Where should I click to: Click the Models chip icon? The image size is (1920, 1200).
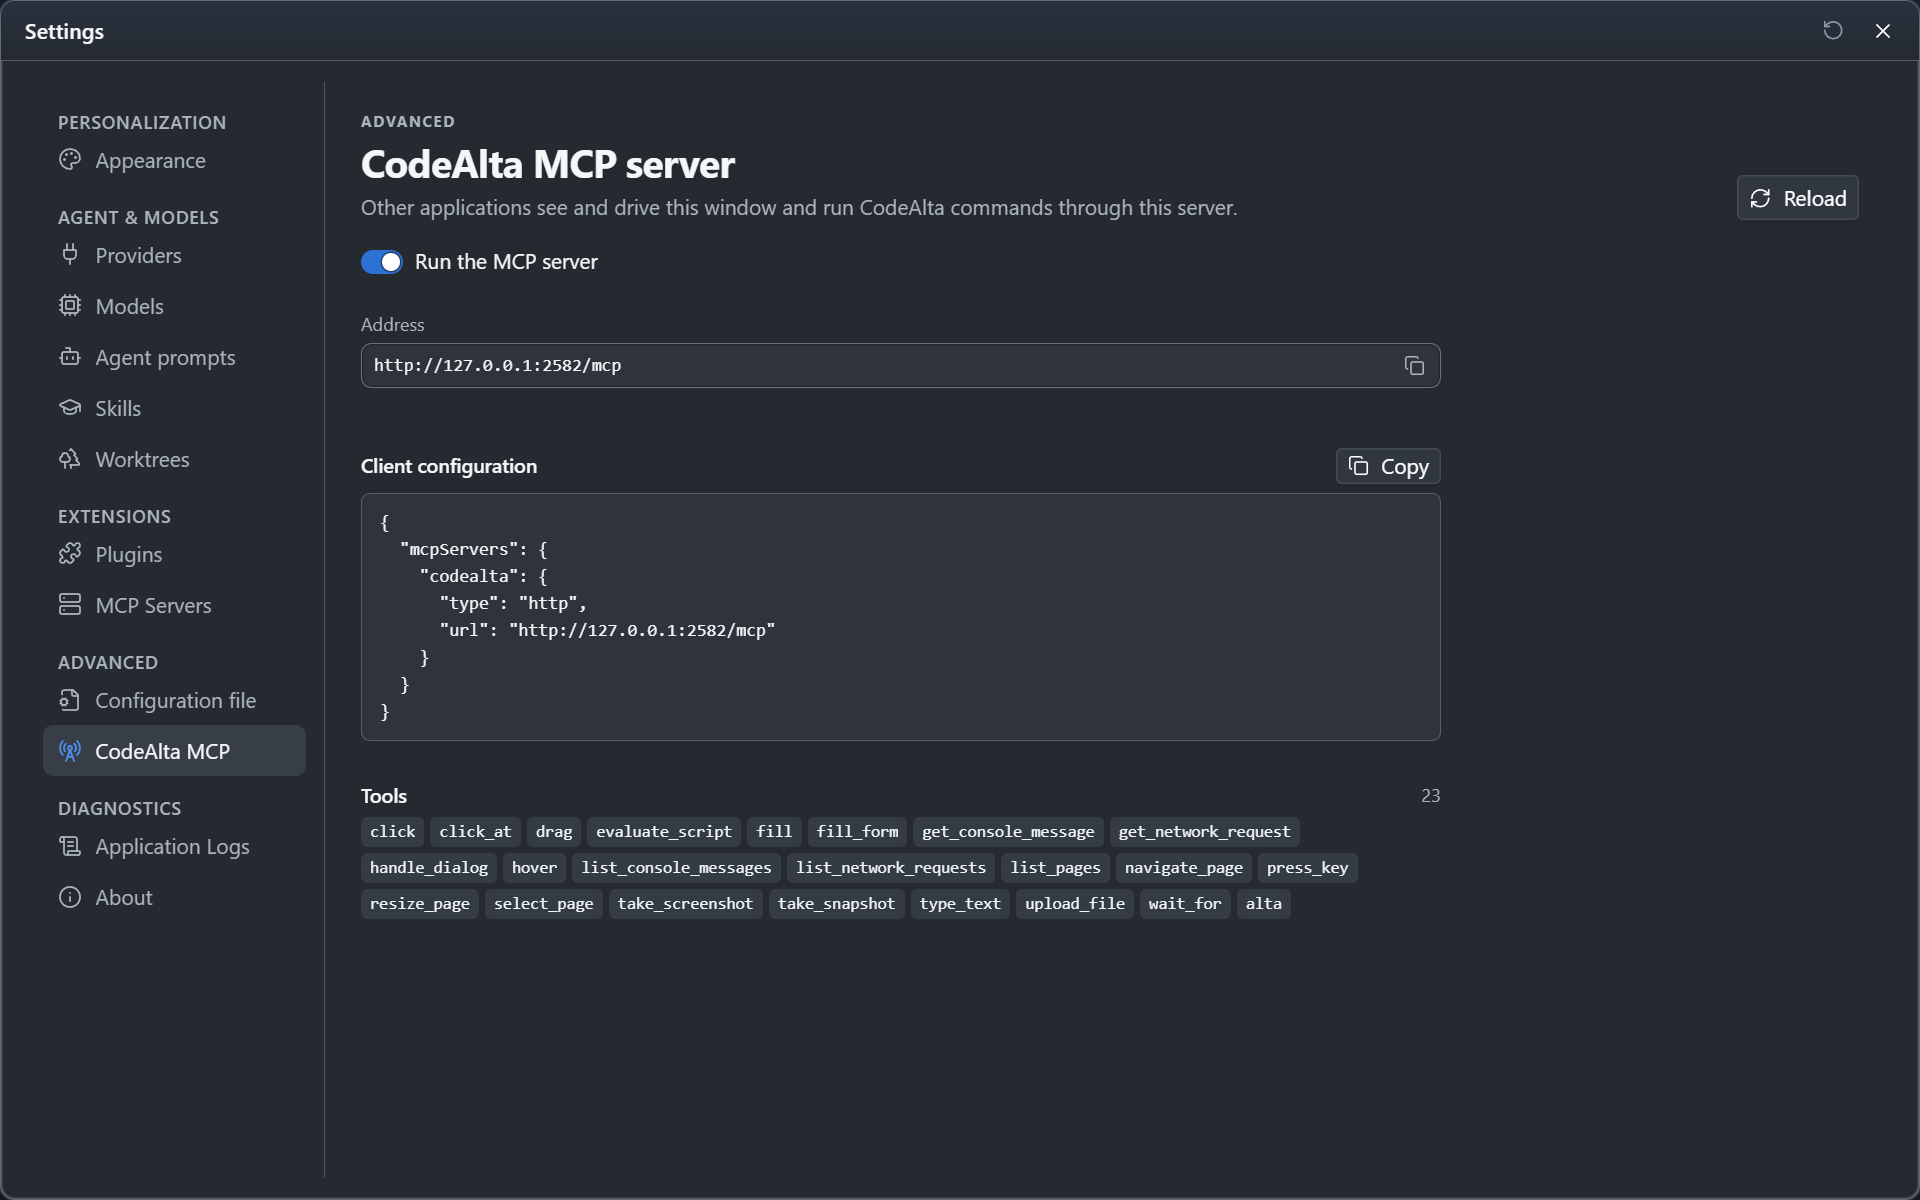[70, 306]
